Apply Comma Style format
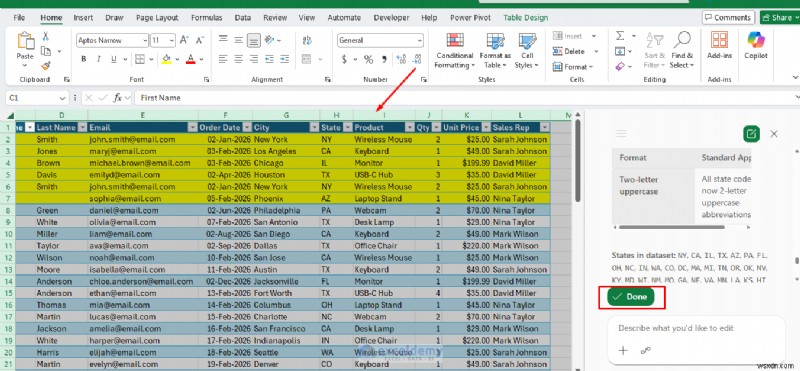 (x=384, y=60)
